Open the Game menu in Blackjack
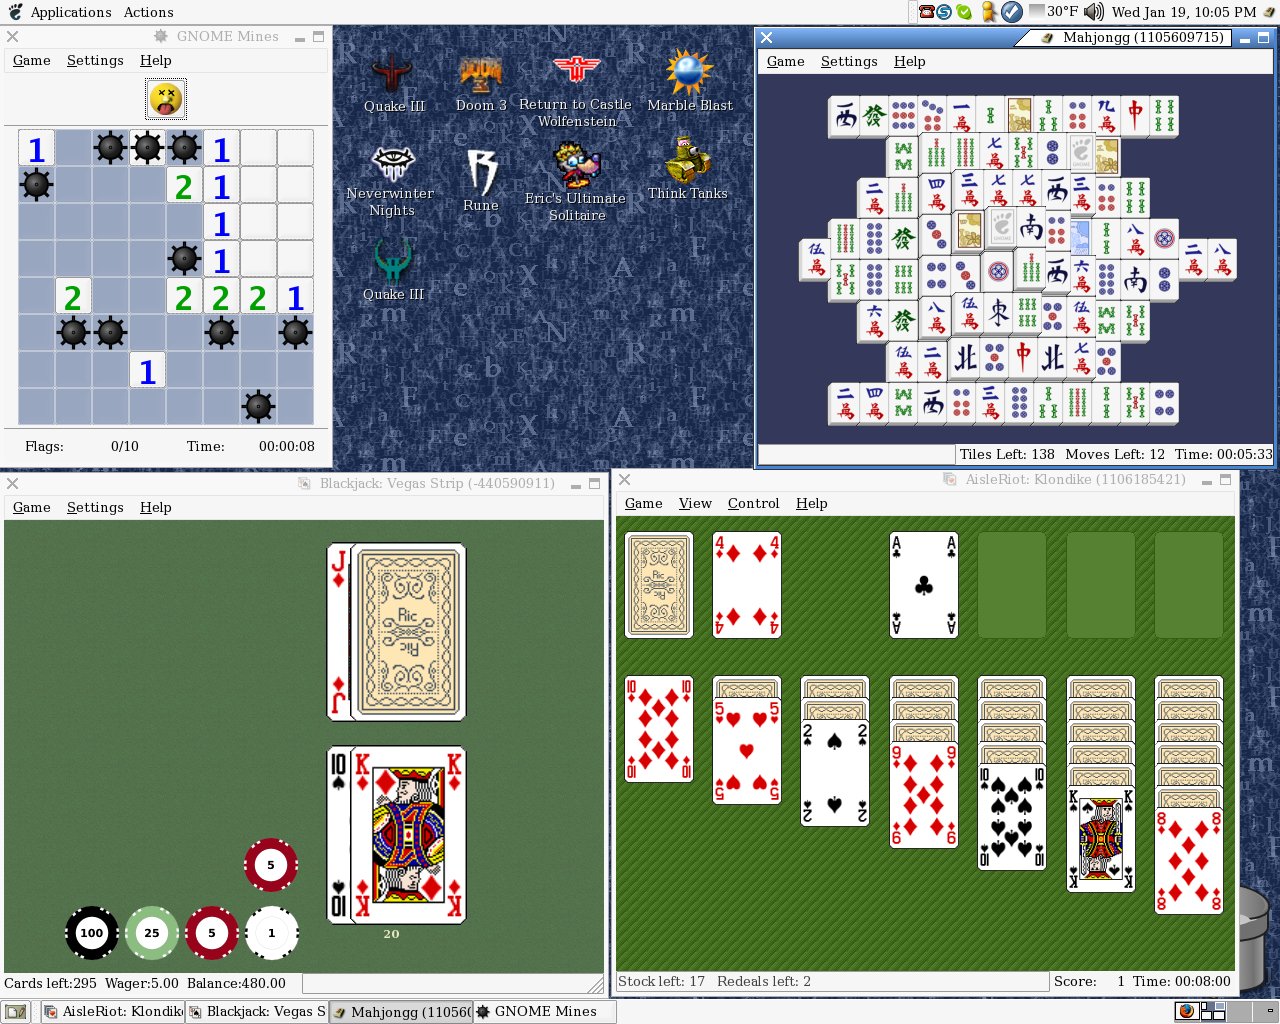 [x=31, y=507]
